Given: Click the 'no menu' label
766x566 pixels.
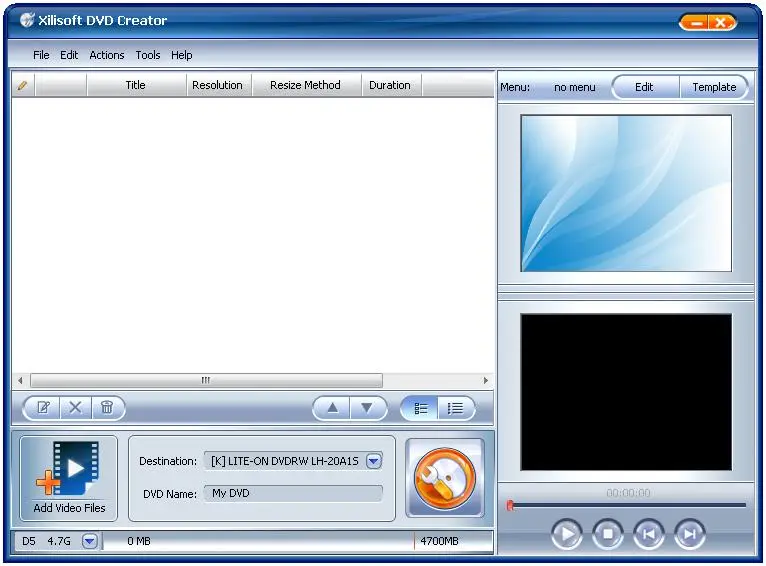Looking at the screenshot, I should [574, 87].
